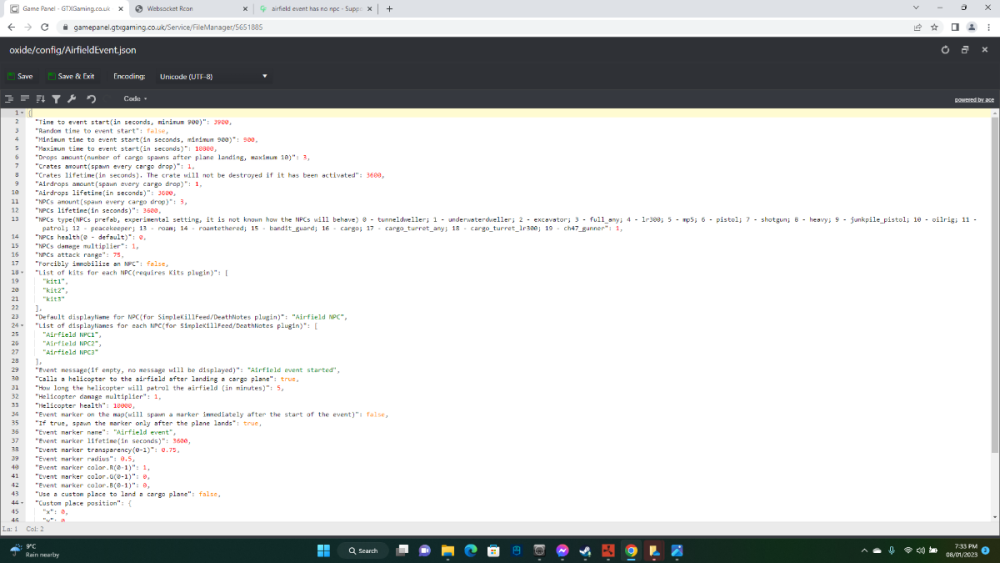The width and height of the screenshot is (1000, 563).
Task: Go forward in browser history
Action: (27, 27)
